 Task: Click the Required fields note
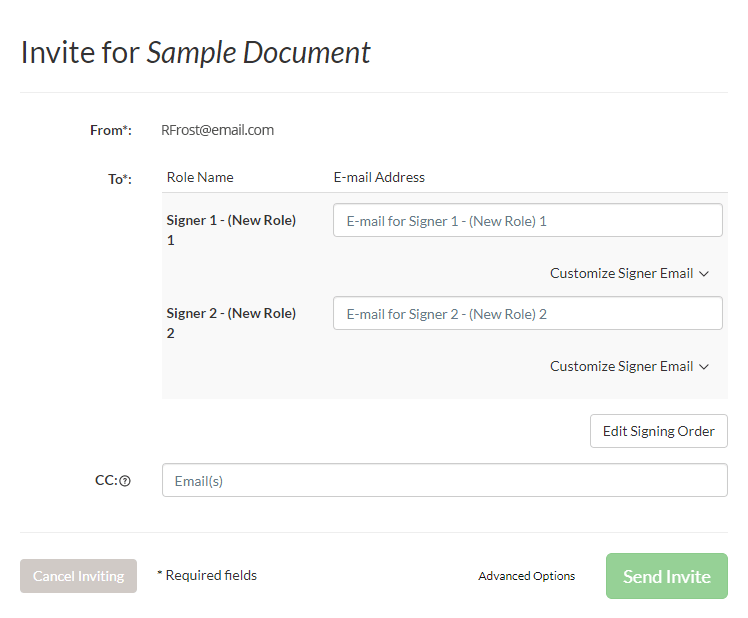click(x=207, y=575)
